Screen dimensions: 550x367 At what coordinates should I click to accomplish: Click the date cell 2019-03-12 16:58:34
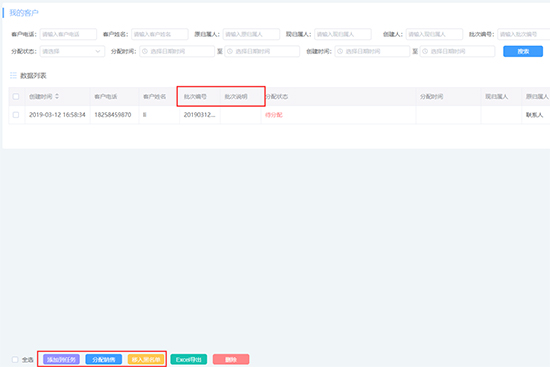pos(57,115)
